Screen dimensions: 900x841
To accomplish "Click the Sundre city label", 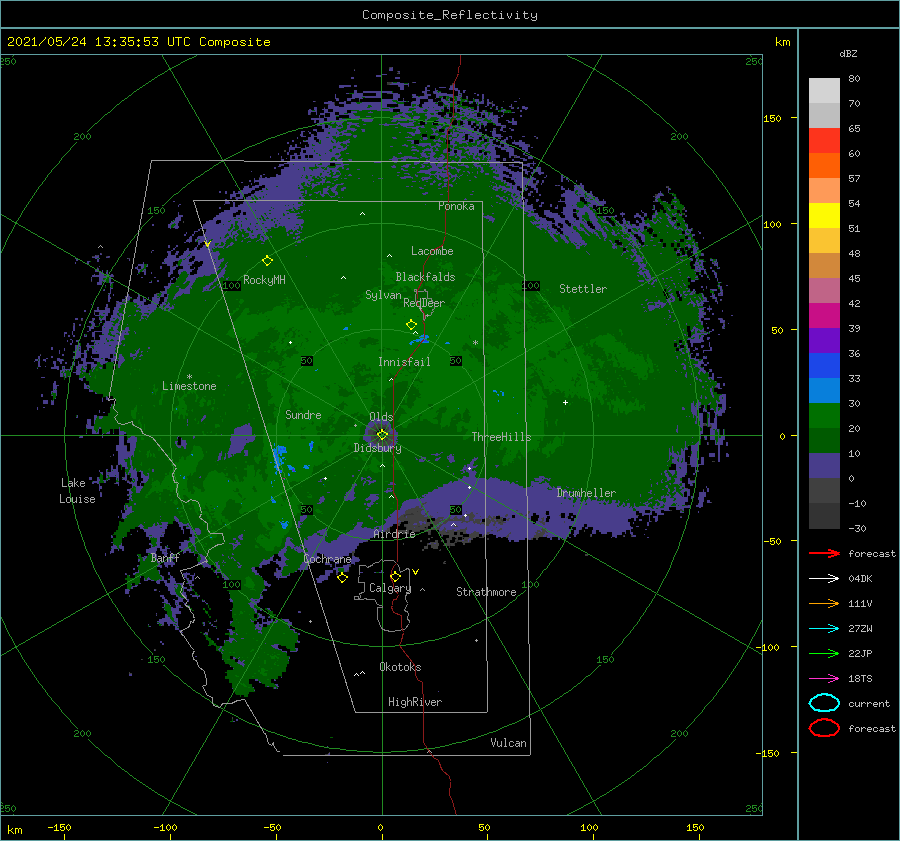I will [x=303, y=414].
